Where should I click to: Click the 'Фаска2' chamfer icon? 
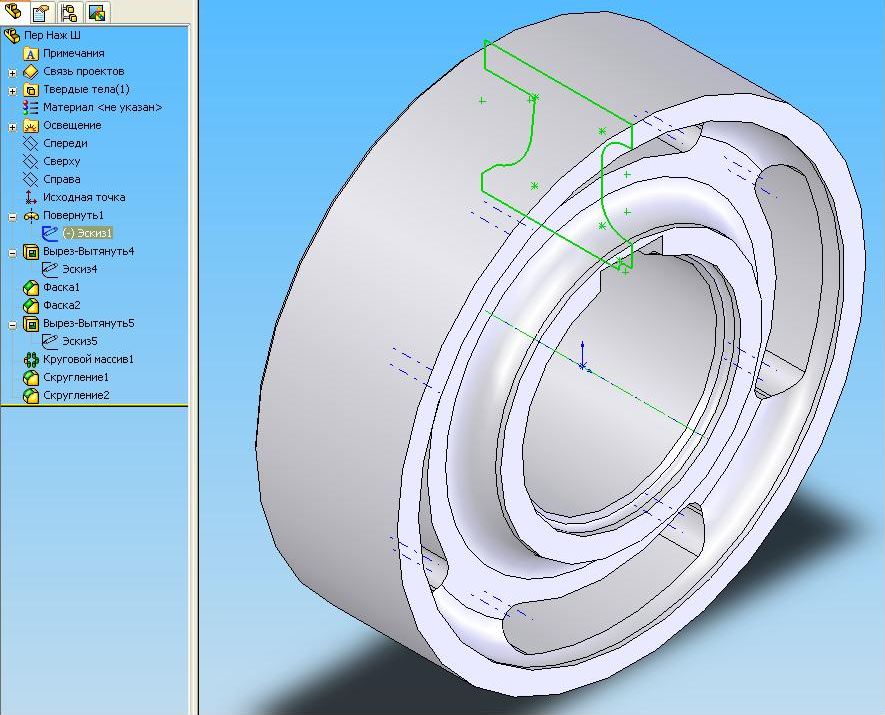[x=30, y=306]
